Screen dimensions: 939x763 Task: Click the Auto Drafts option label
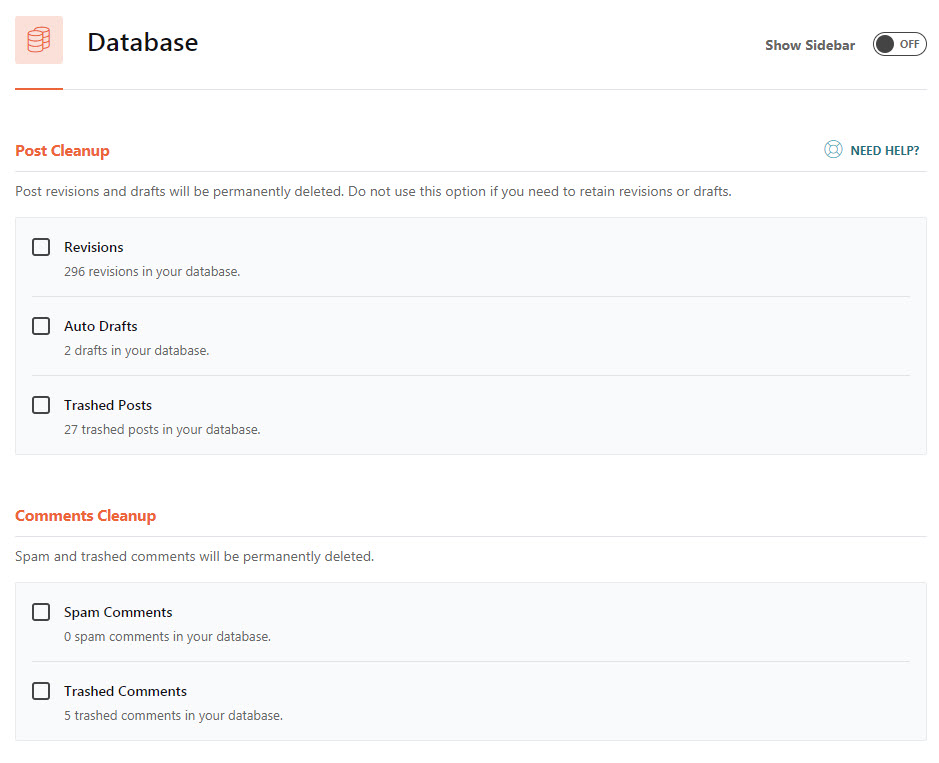pos(101,326)
